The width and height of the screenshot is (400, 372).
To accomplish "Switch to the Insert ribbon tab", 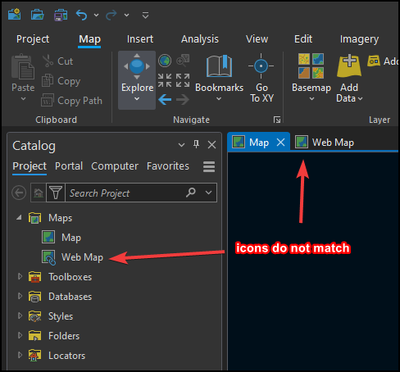I will pos(140,39).
